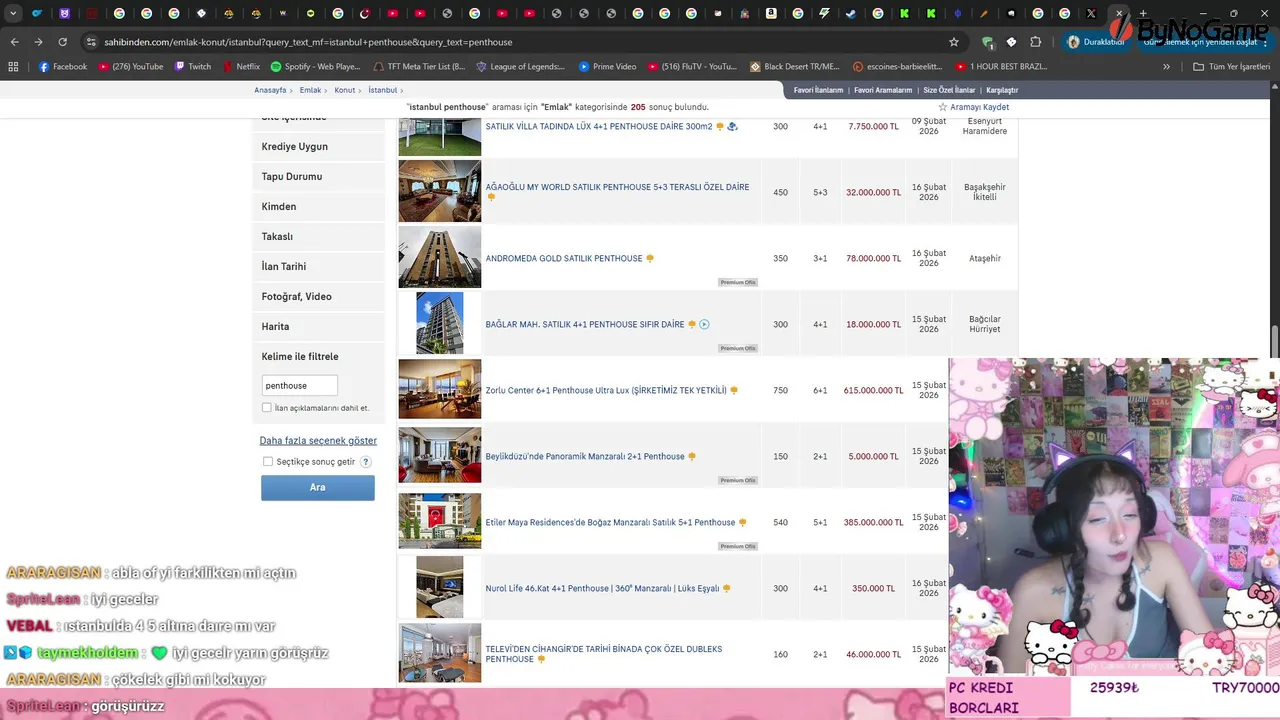Click megaphone icon beside Zorlu Center title
The width and height of the screenshot is (1280, 720).
734,390
